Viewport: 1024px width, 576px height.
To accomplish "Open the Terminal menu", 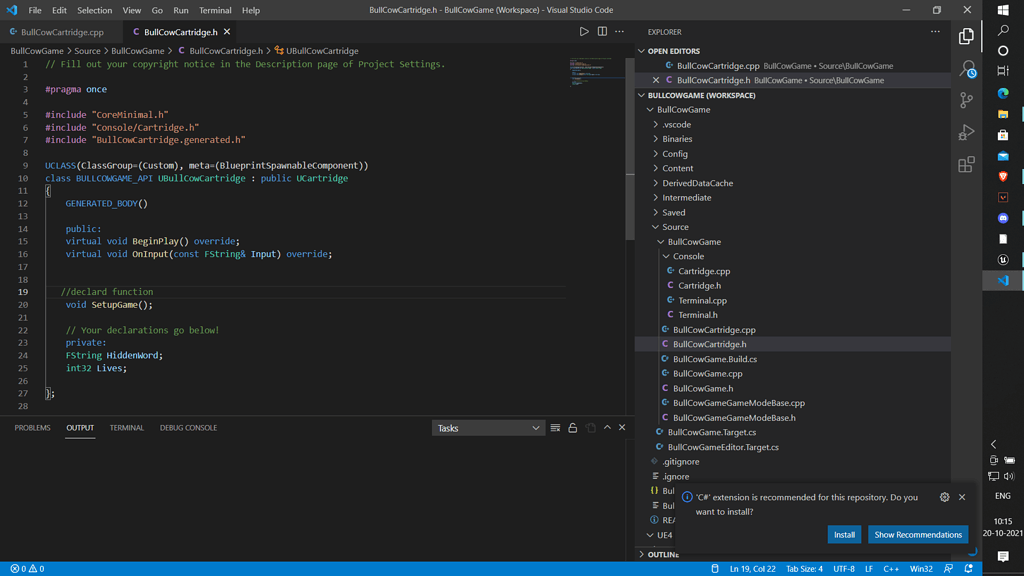I will (216, 10).
